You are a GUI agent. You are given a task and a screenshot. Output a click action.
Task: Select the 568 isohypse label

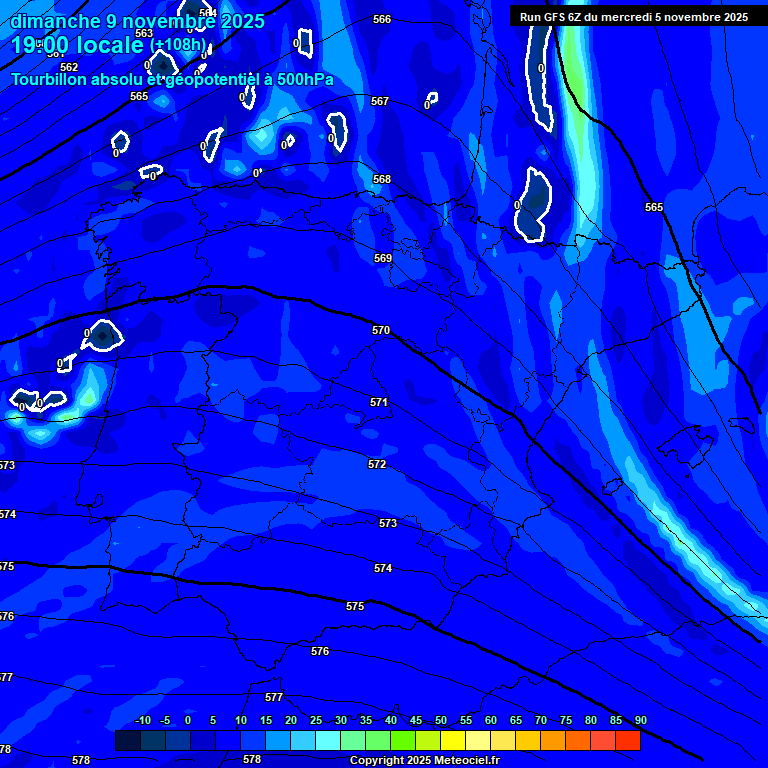pyautogui.click(x=382, y=179)
